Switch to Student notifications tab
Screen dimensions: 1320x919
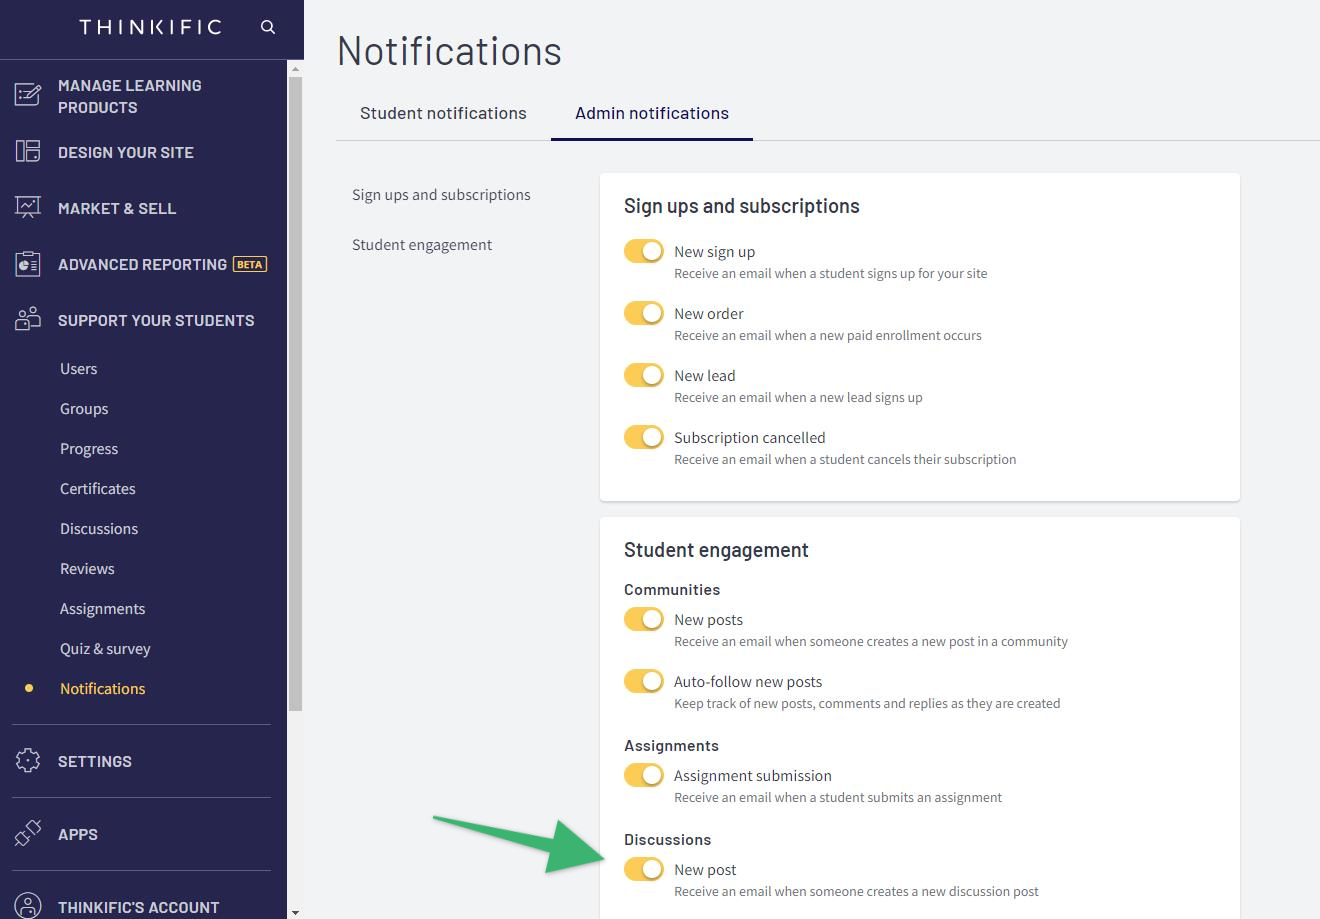pos(443,113)
